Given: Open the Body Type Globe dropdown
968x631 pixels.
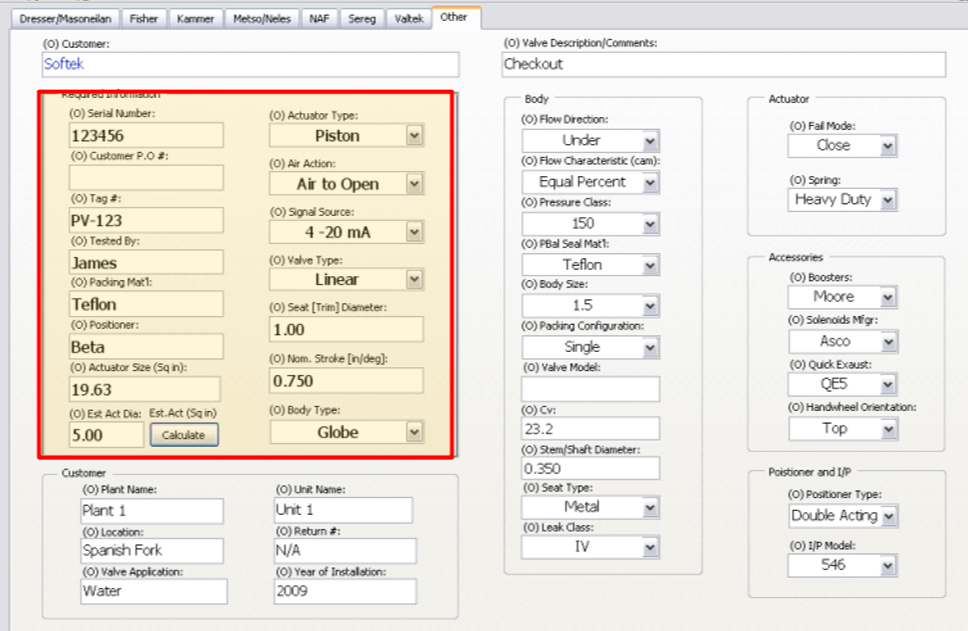Looking at the screenshot, I should tap(414, 432).
